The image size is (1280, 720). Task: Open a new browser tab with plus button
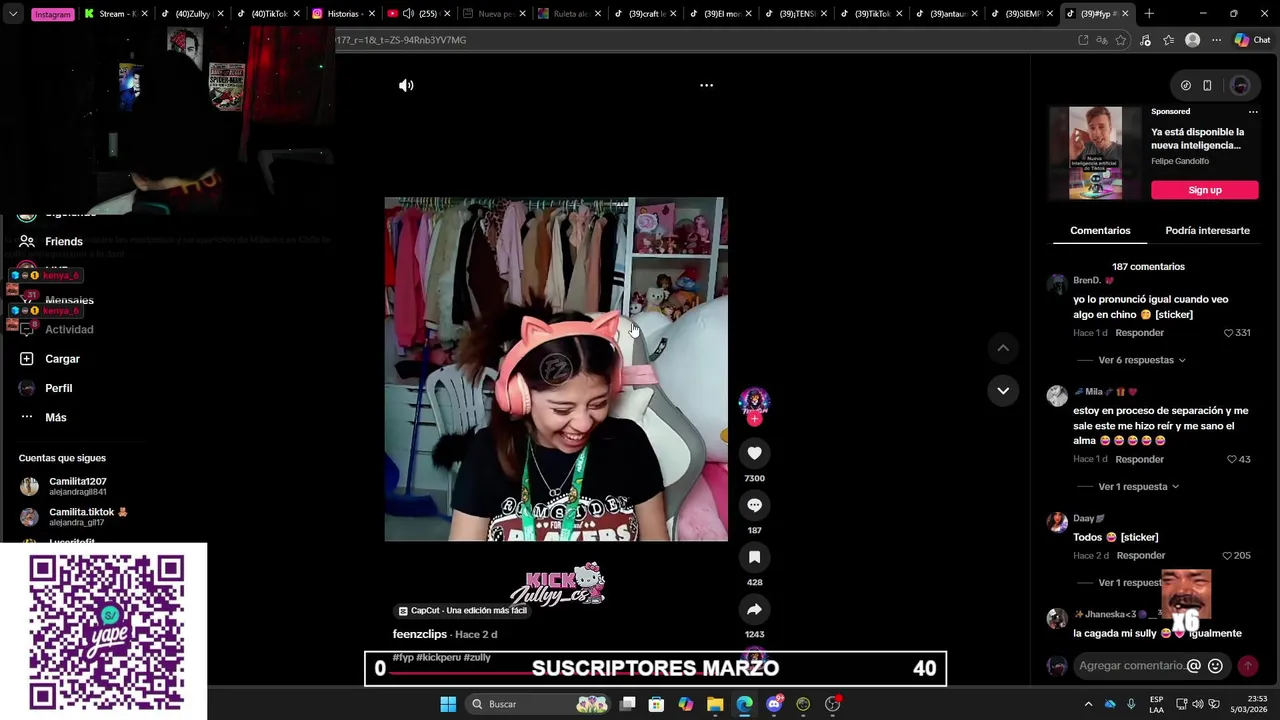point(1149,14)
